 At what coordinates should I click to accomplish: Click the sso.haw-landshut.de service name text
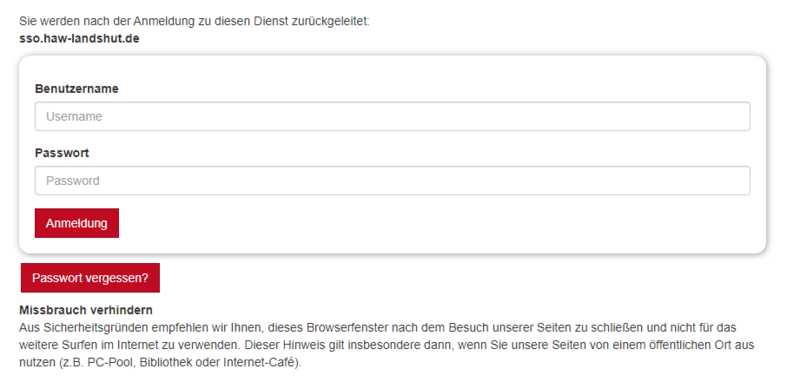point(79,38)
